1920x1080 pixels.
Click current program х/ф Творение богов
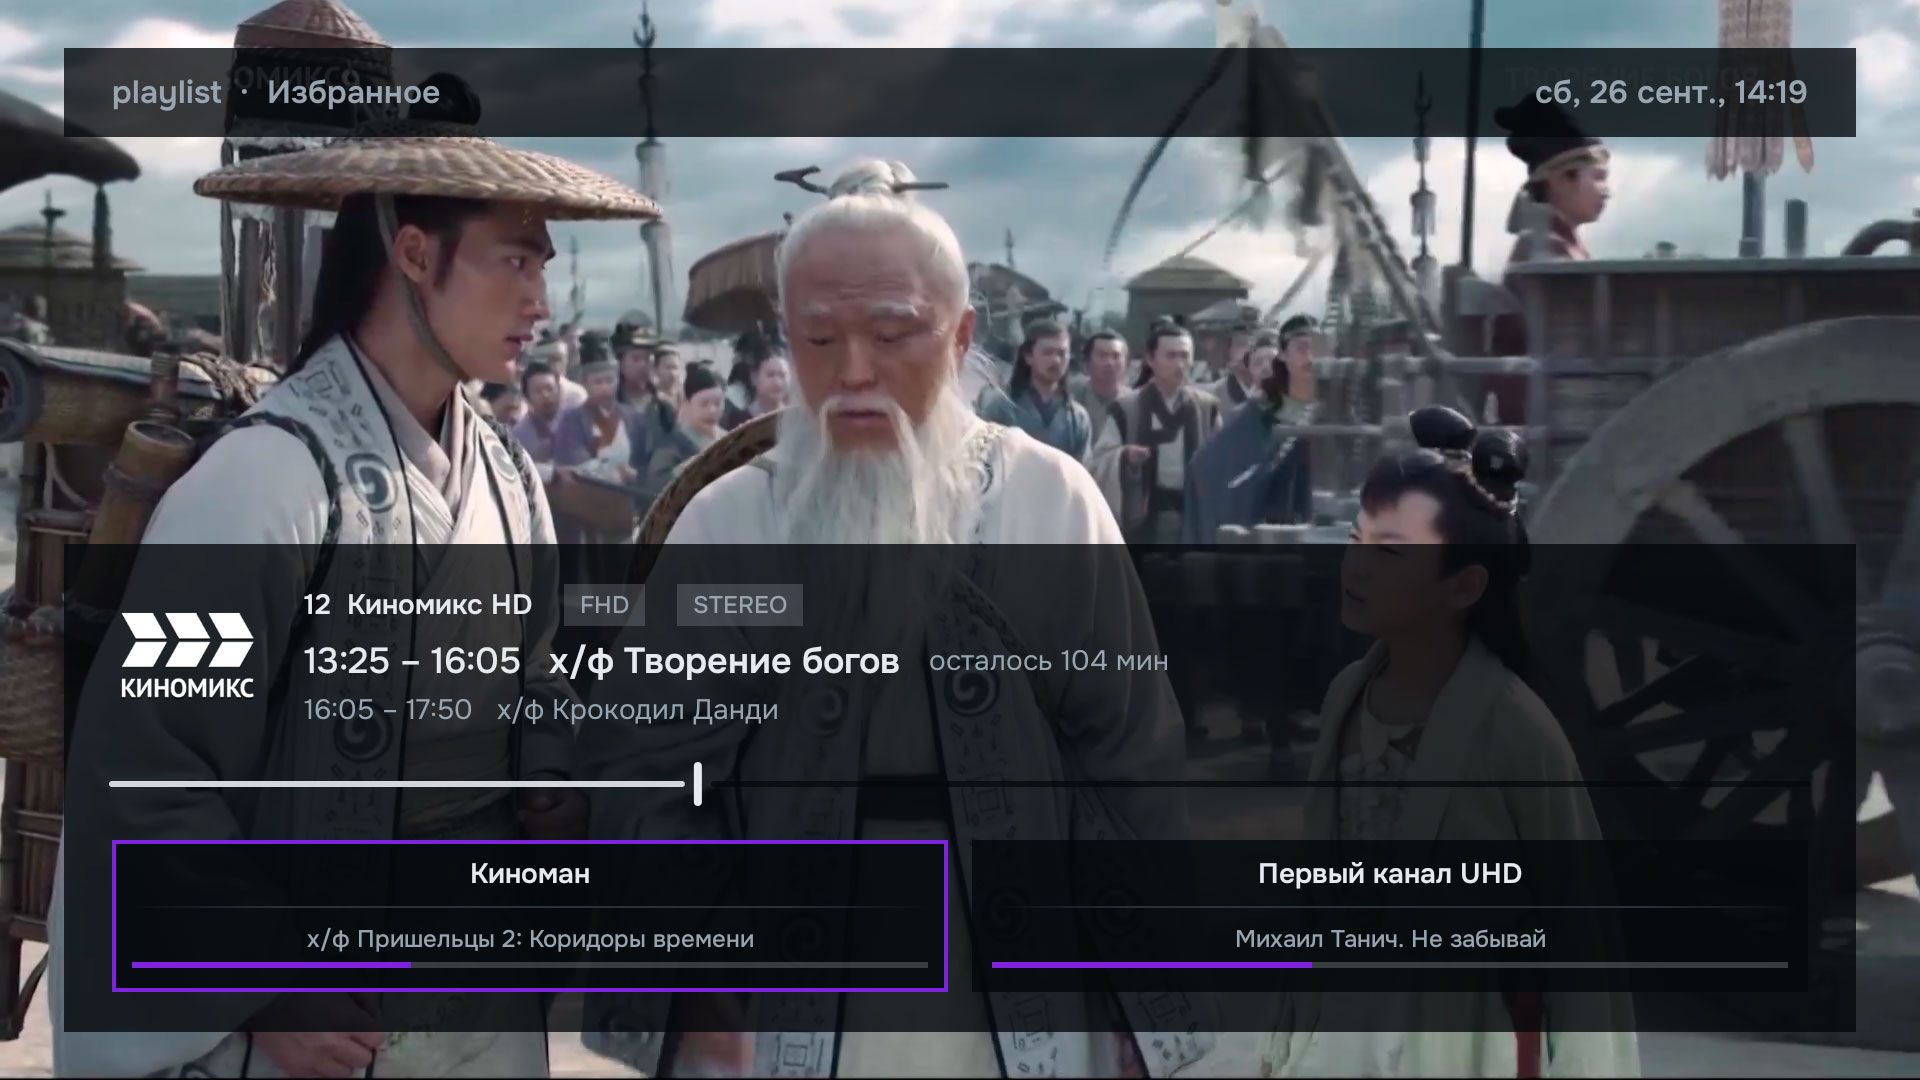point(724,661)
